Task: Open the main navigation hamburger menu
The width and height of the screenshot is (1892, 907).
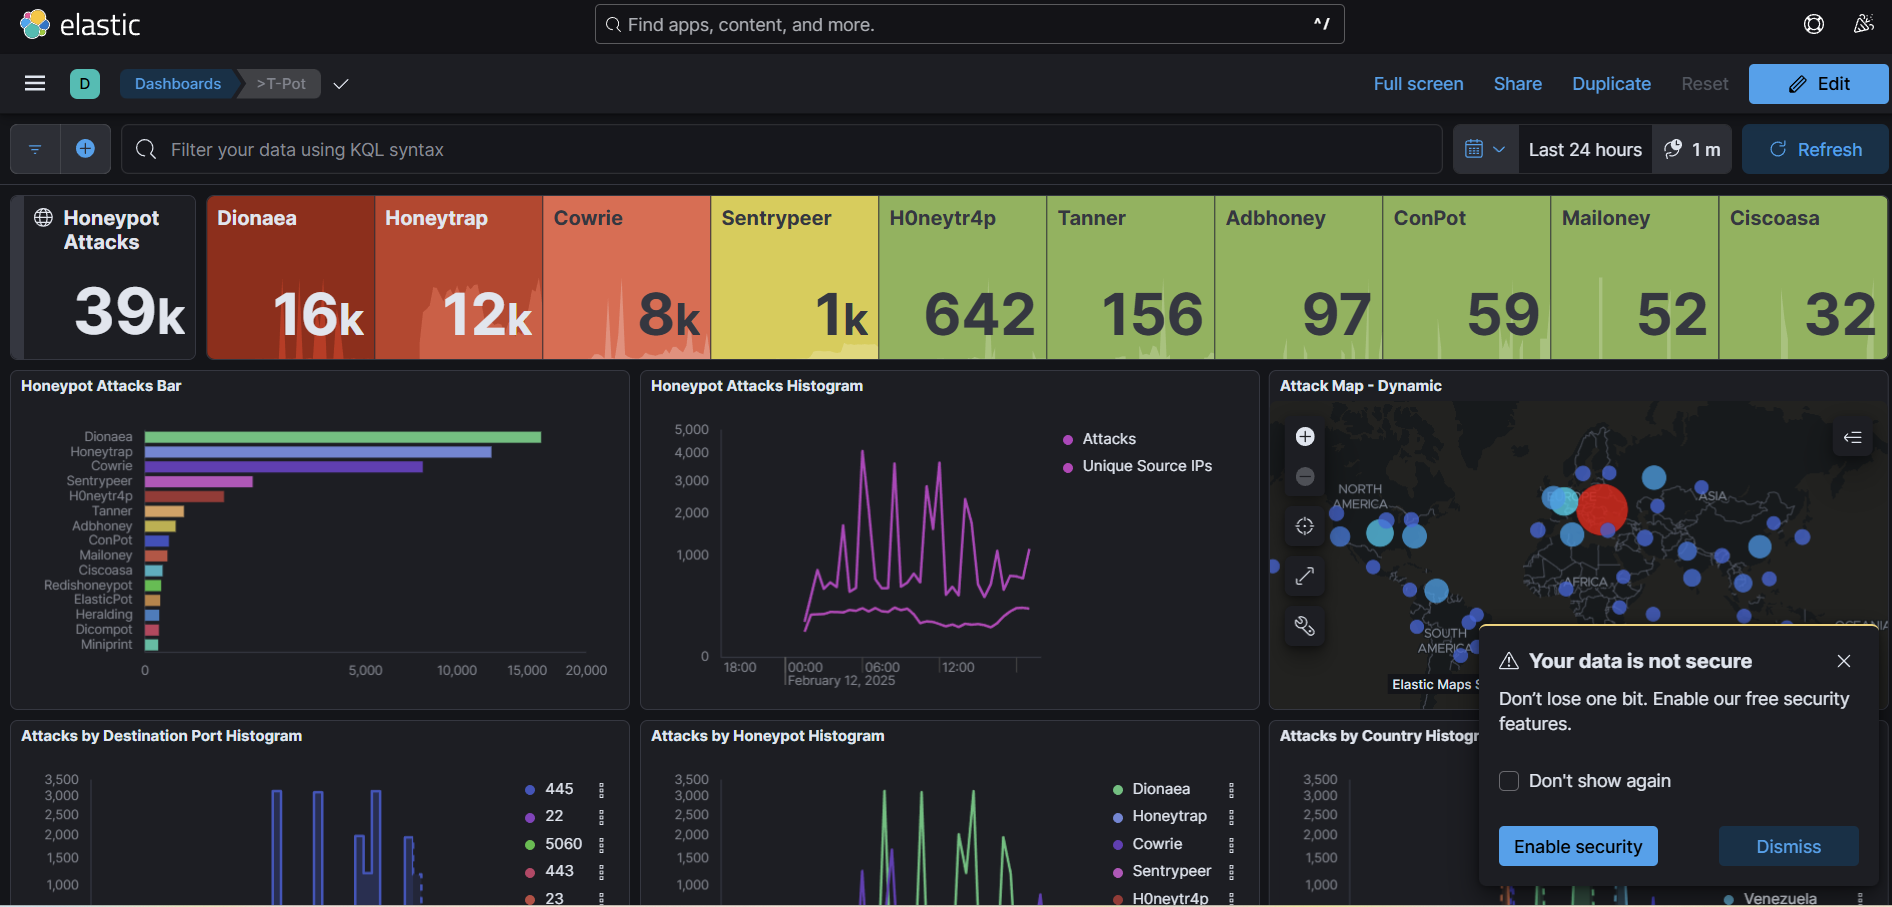Action: click(35, 84)
